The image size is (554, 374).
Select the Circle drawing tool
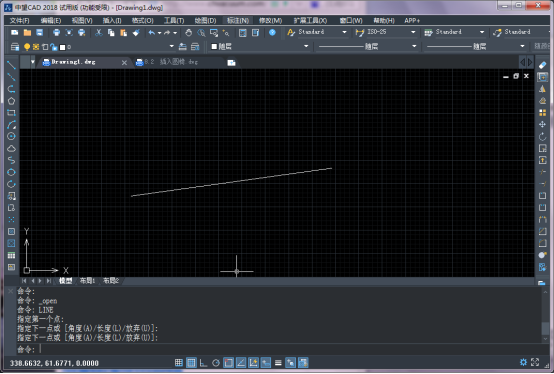click(x=11, y=136)
